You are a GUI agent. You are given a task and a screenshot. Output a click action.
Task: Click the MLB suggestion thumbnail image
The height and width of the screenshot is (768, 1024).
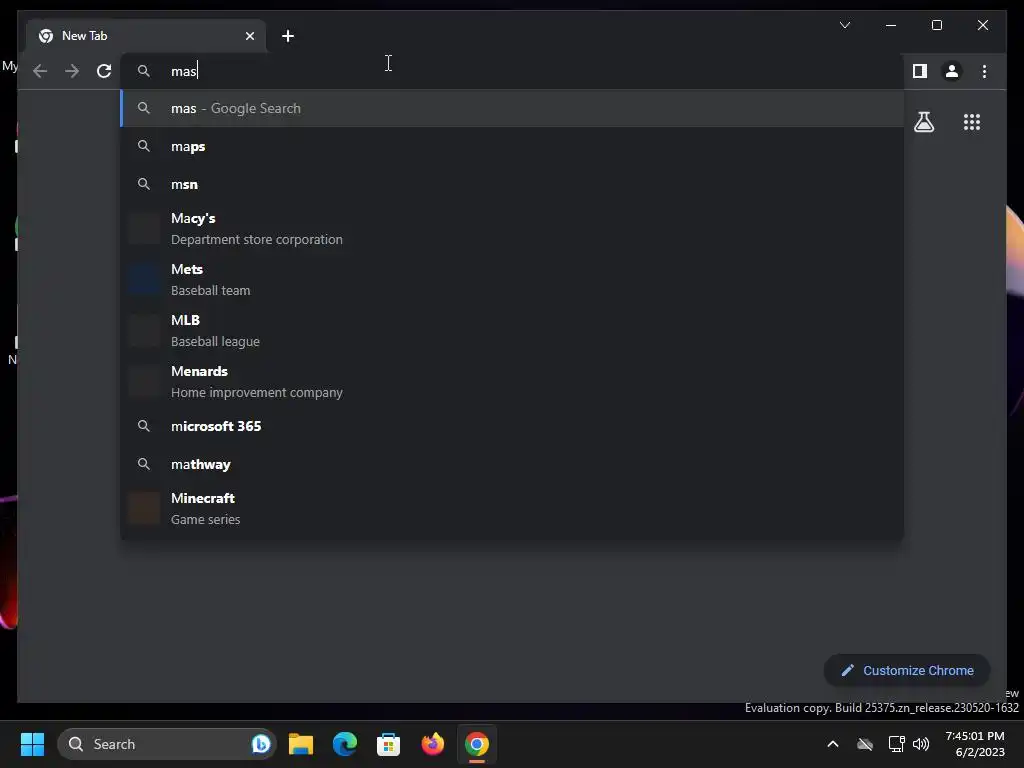(144, 330)
